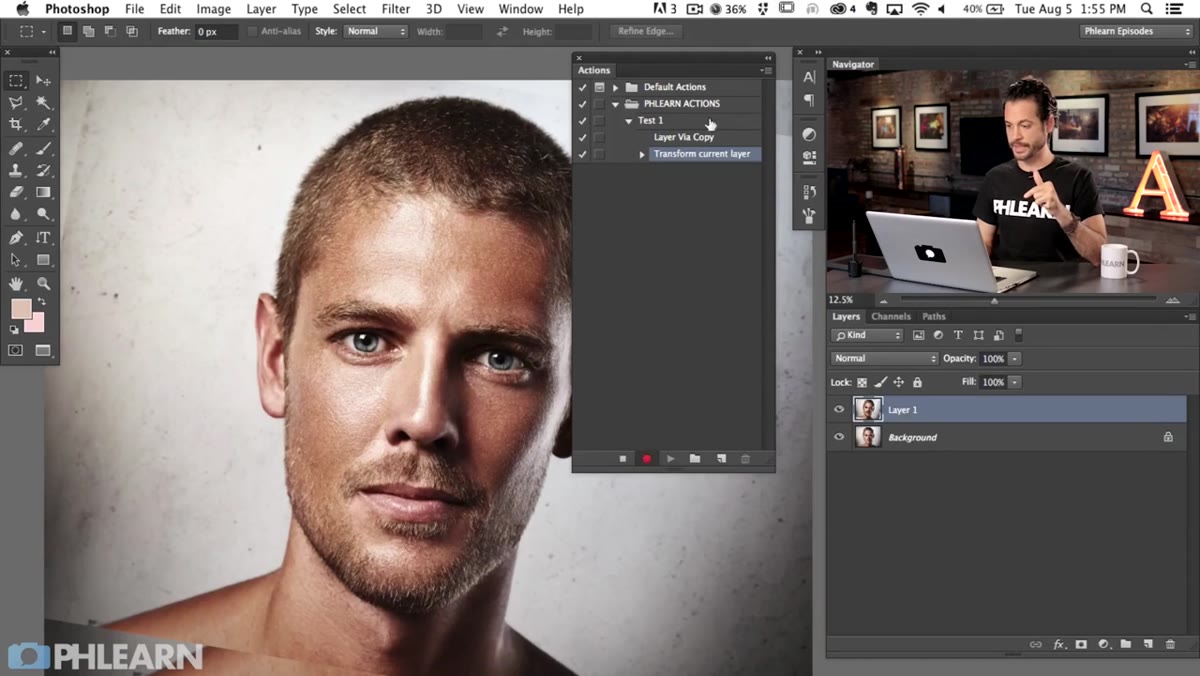Click the Refine Edge button
1200x676 pixels.
(646, 31)
